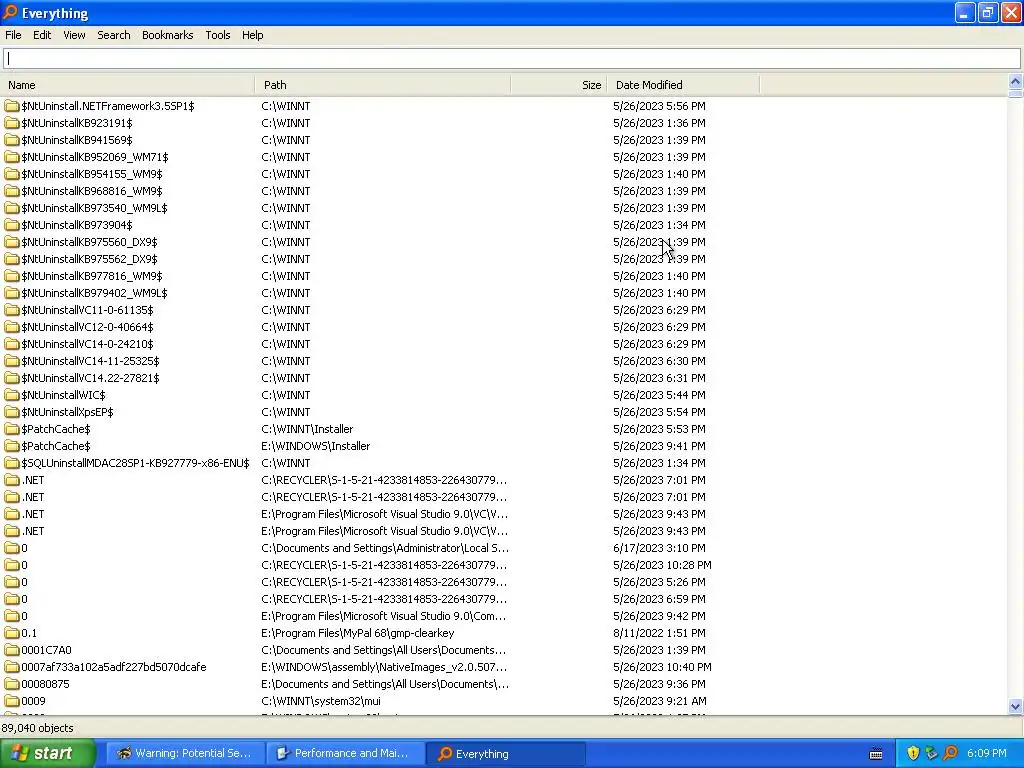Switch to the Performance and Mai... taskbar window
1024x768 pixels.
(345, 753)
